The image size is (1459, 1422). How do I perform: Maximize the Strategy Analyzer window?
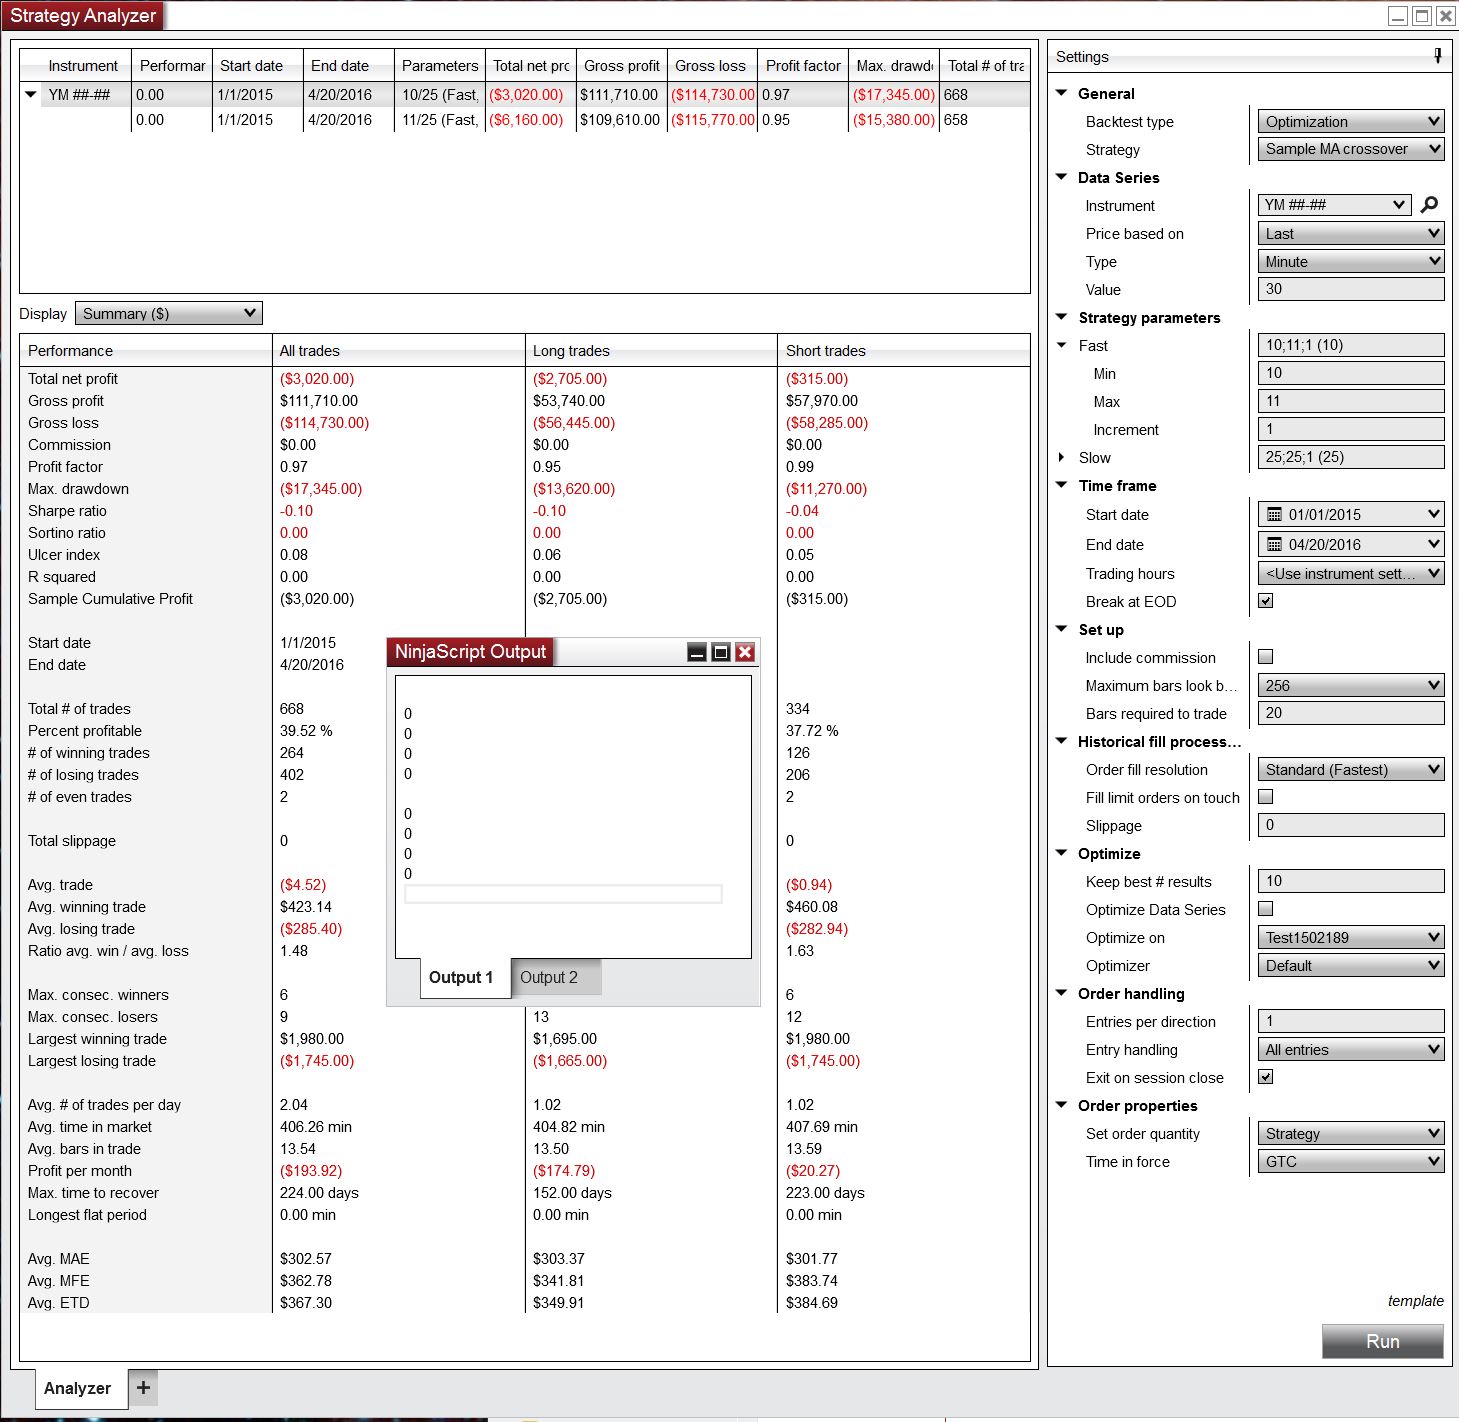point(1420,16)
